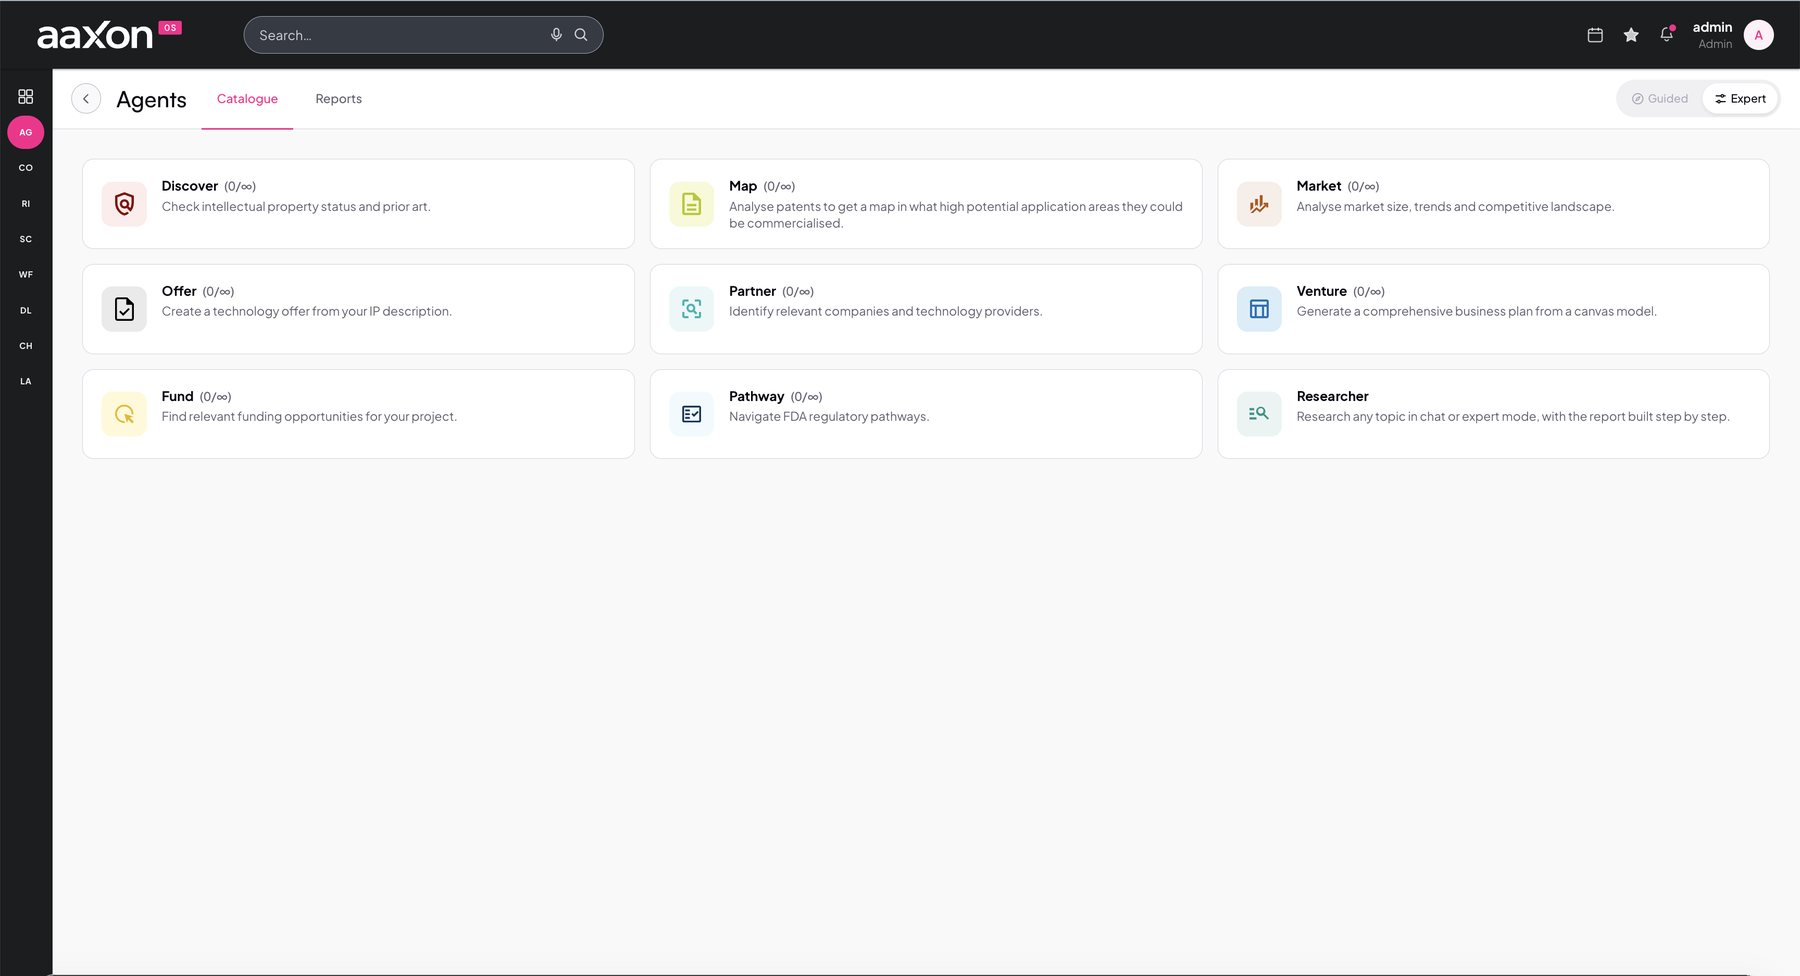Click the magnifier search icon
This screenshot has height=976, width=1800.
[581, 35]
